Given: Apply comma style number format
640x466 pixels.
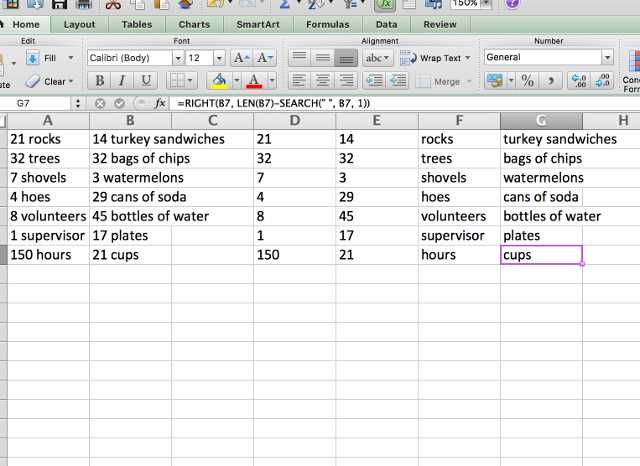Looking at the screenshot, I should pyautogui.click(x=551, y=81).
